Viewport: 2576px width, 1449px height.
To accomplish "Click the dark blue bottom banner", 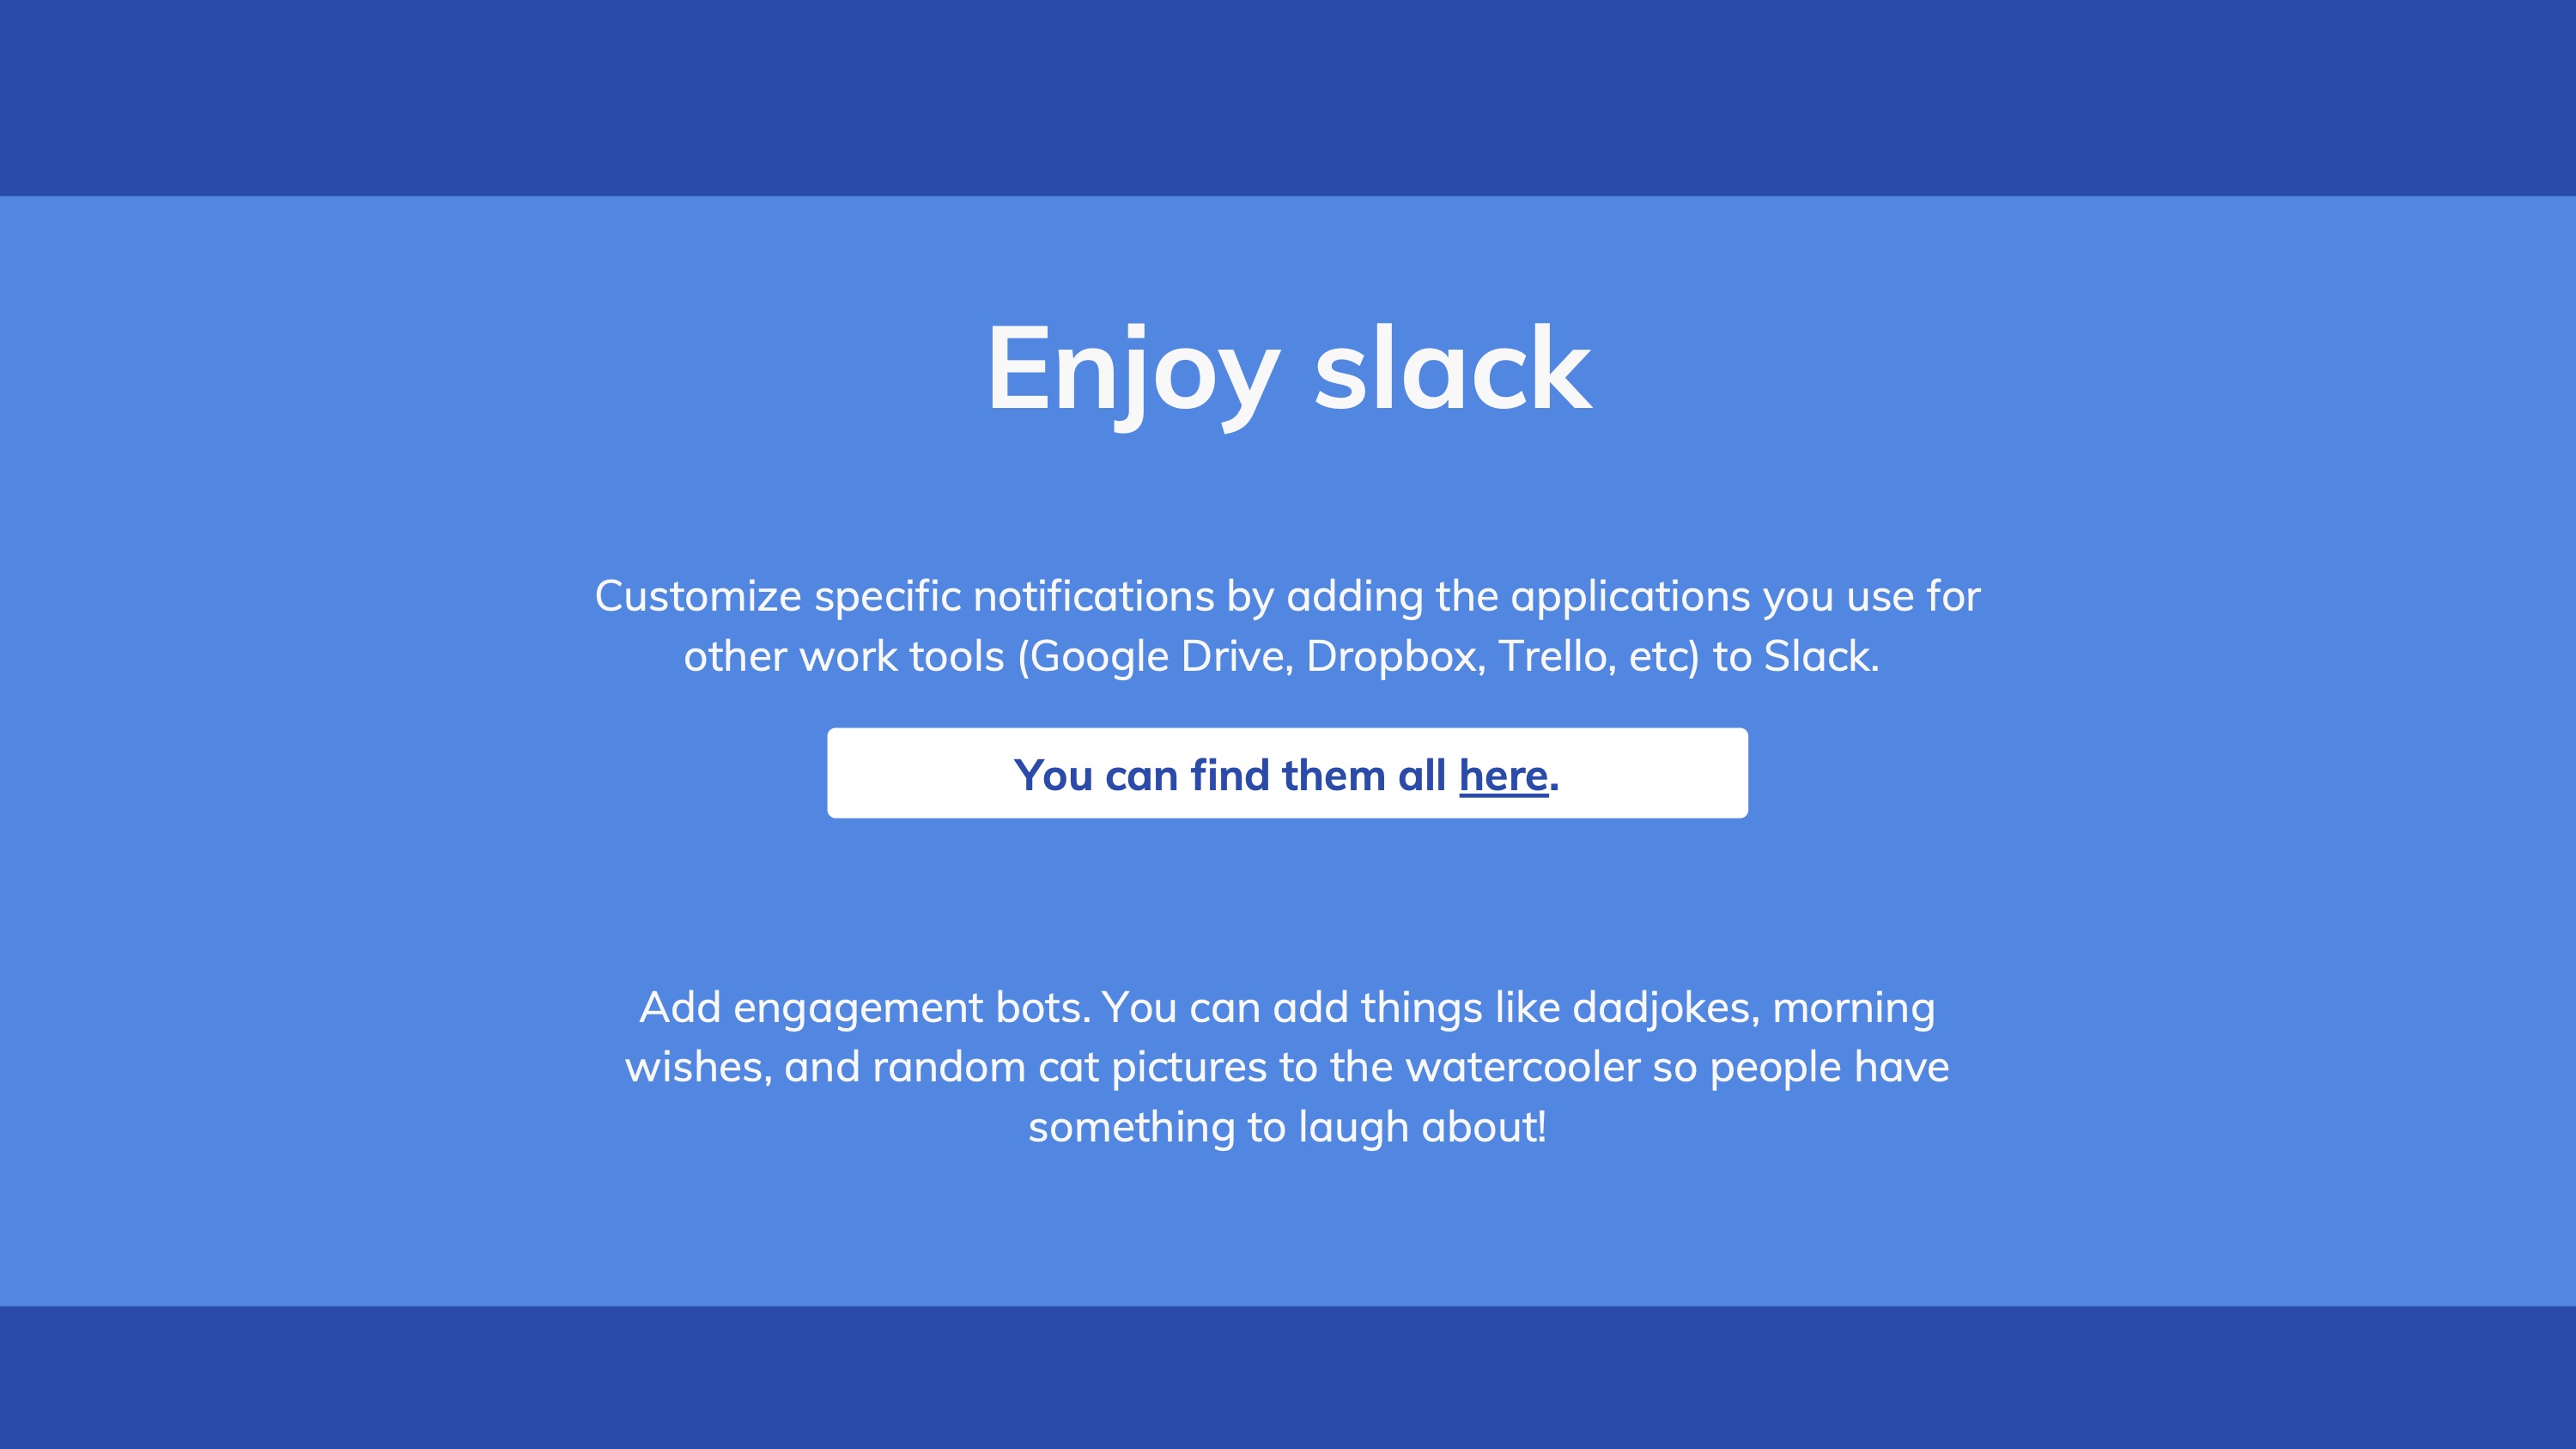I will click(1288, 1378).
